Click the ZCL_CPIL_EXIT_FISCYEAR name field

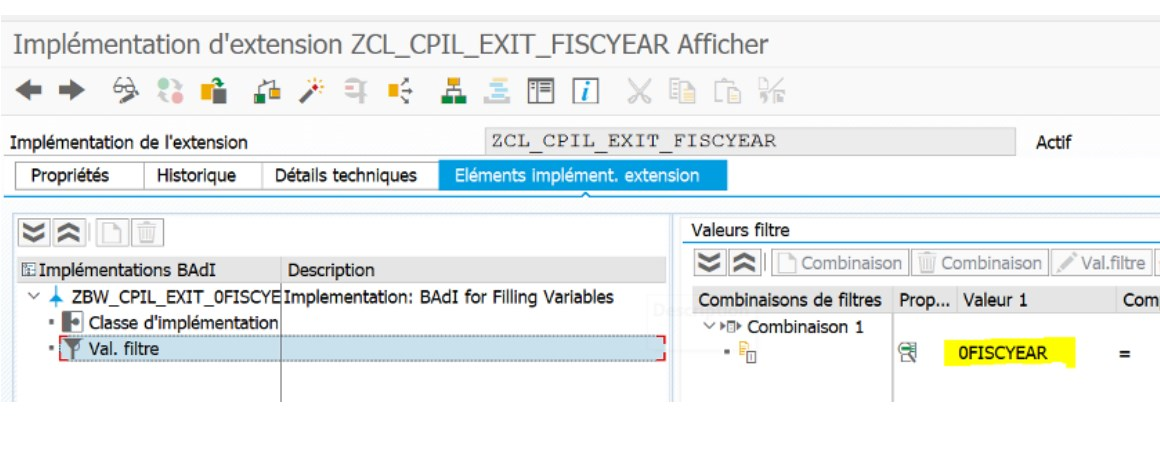tap(750, 141)
